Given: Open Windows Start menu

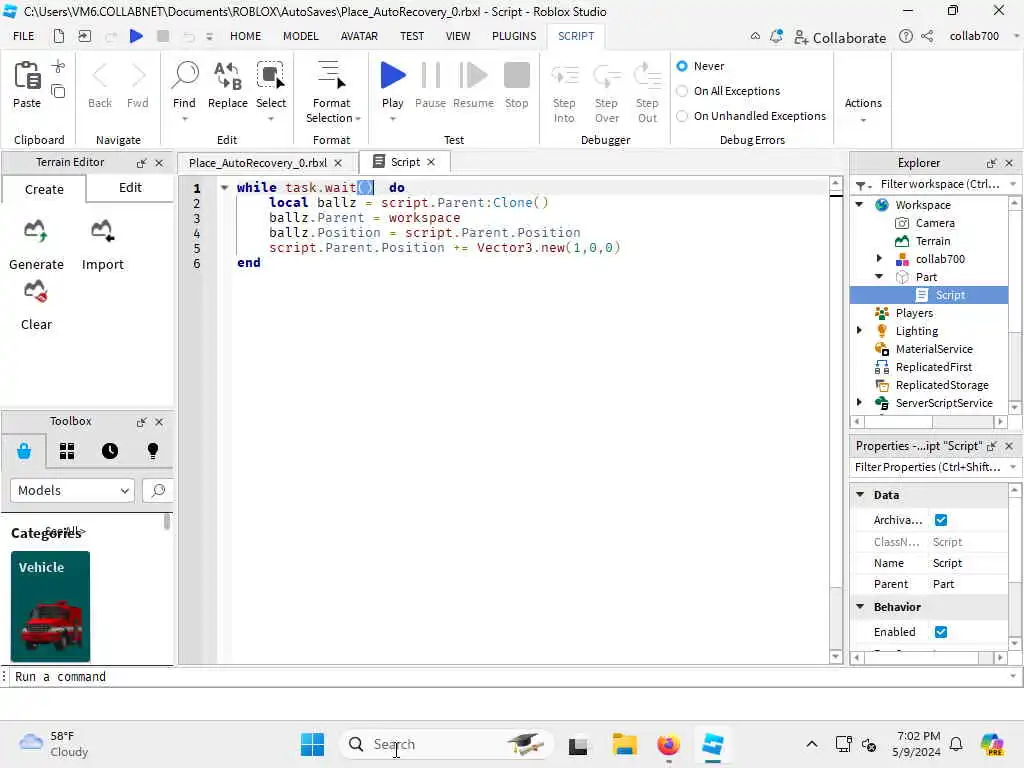Looking at the screenshot, I should coord(312,744).
